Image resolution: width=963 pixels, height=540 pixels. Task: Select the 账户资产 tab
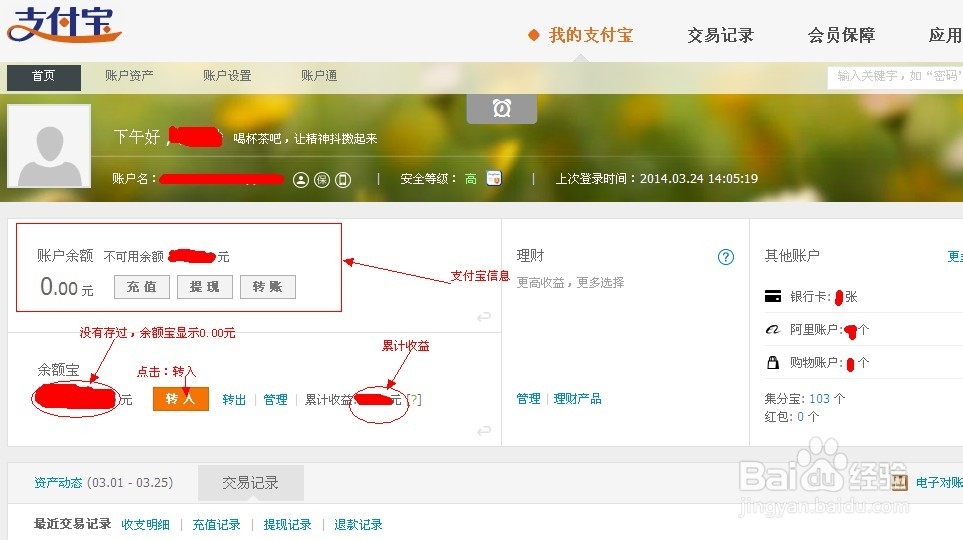pos(129,76)
